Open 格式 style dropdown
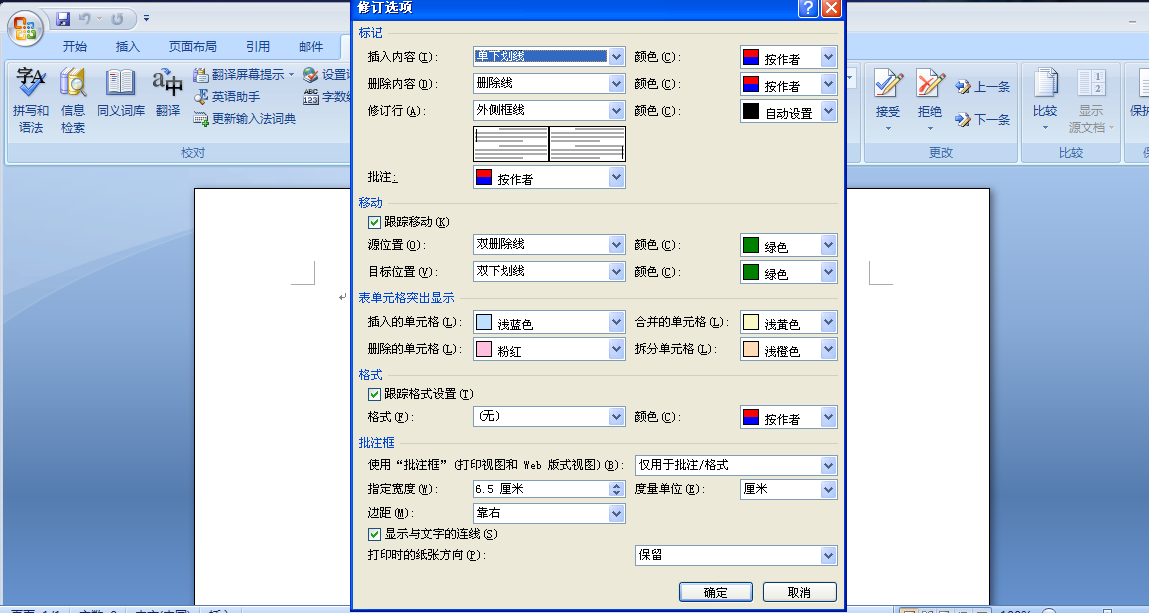The image size is (1149, 613). coord(549,417)
